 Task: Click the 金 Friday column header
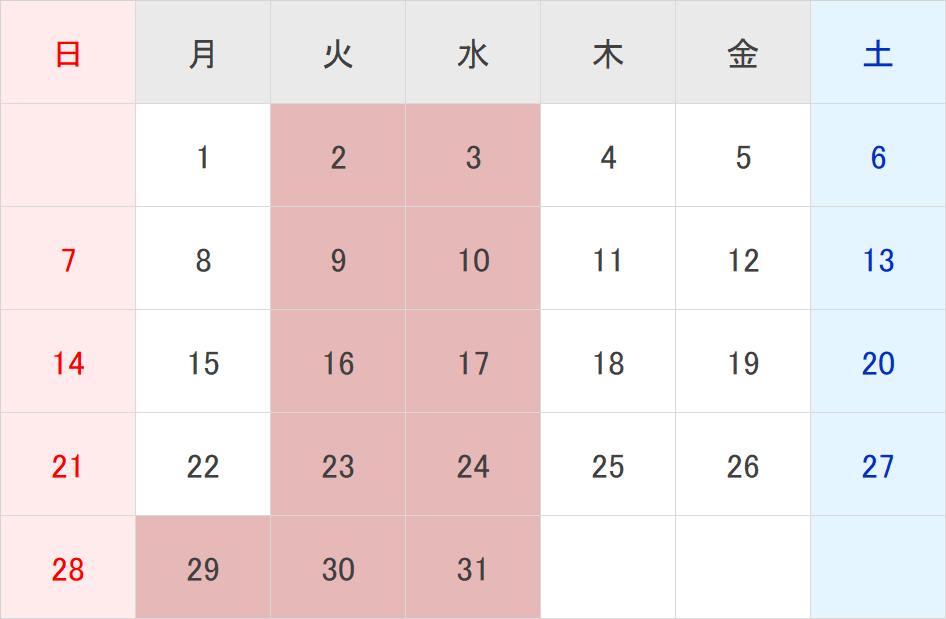pyautogui.click(x=743, y=54)
